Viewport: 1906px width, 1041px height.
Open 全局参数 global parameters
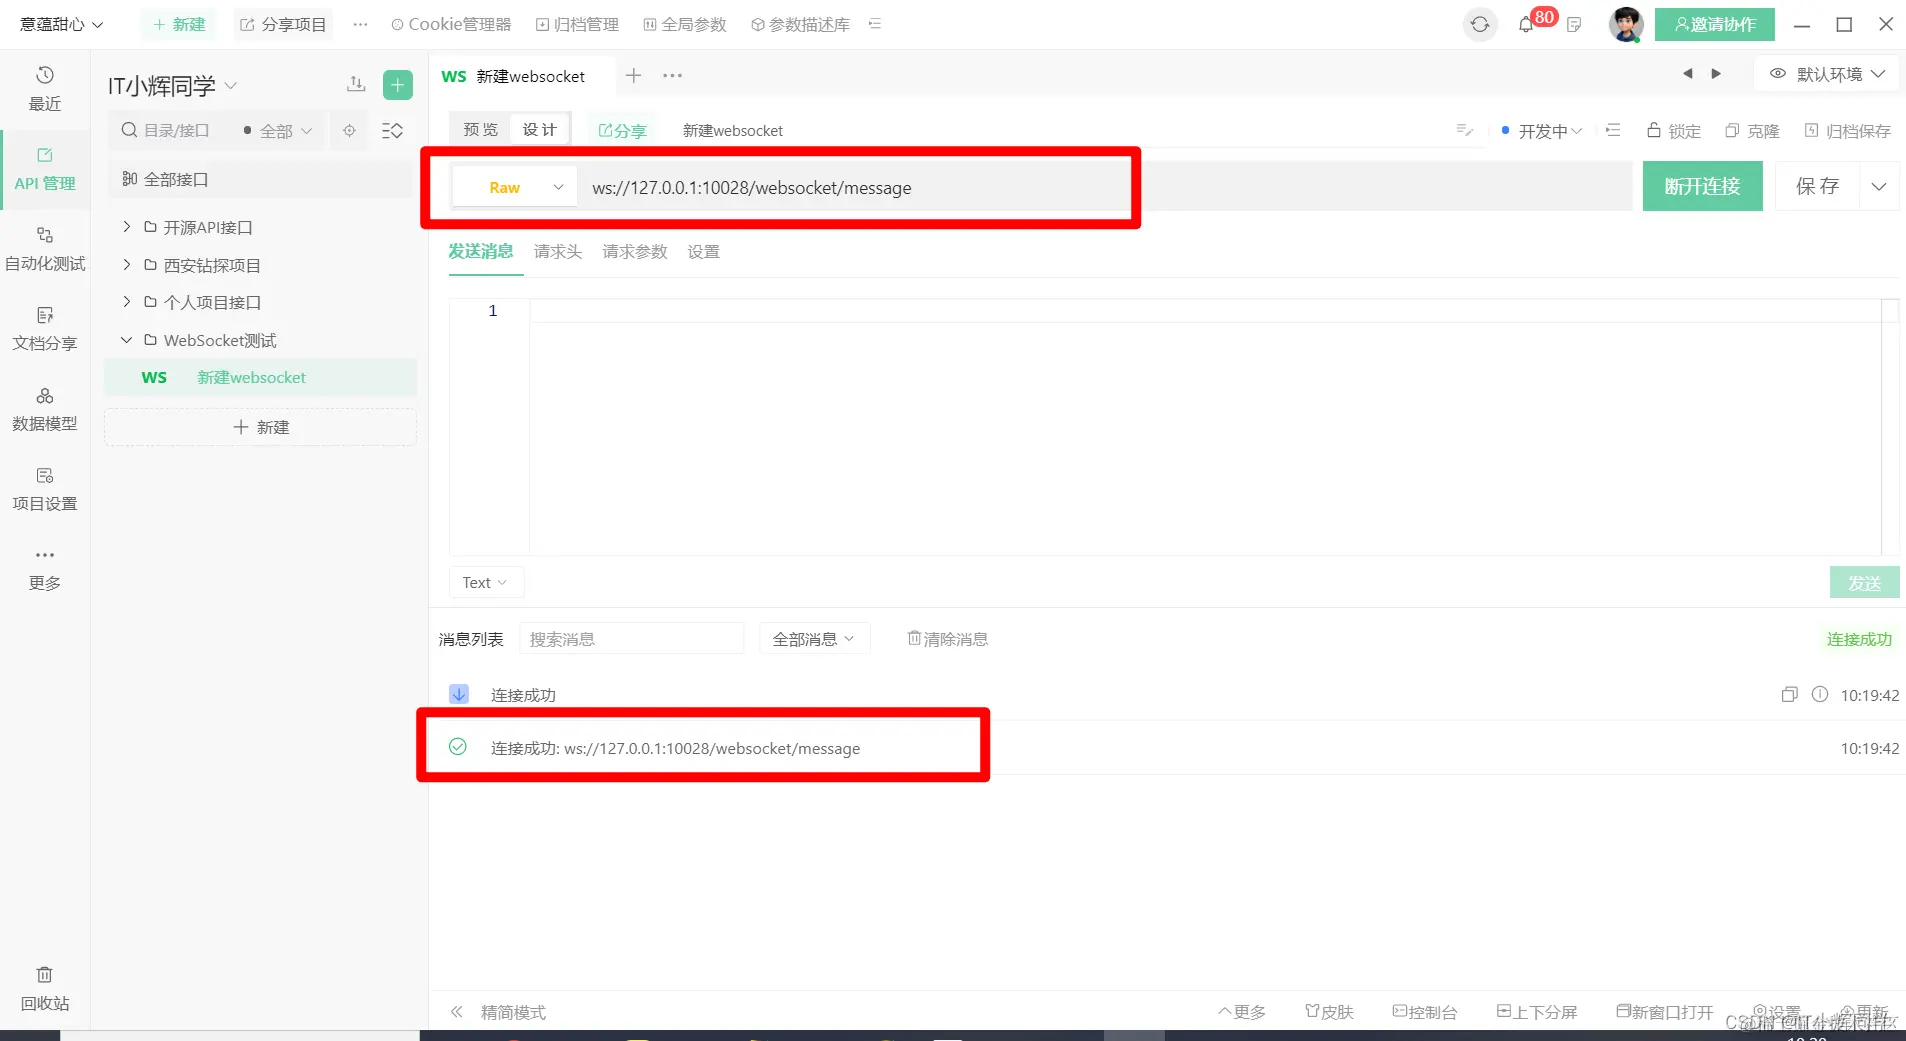(693, 24)
